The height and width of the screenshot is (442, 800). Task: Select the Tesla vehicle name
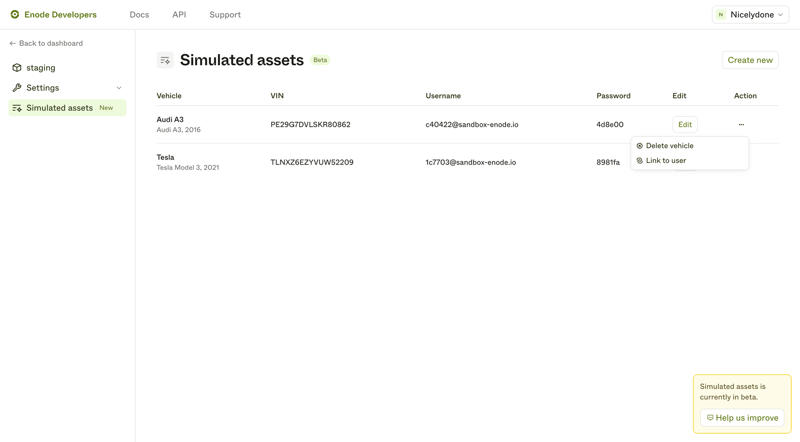tap(165, 157)
